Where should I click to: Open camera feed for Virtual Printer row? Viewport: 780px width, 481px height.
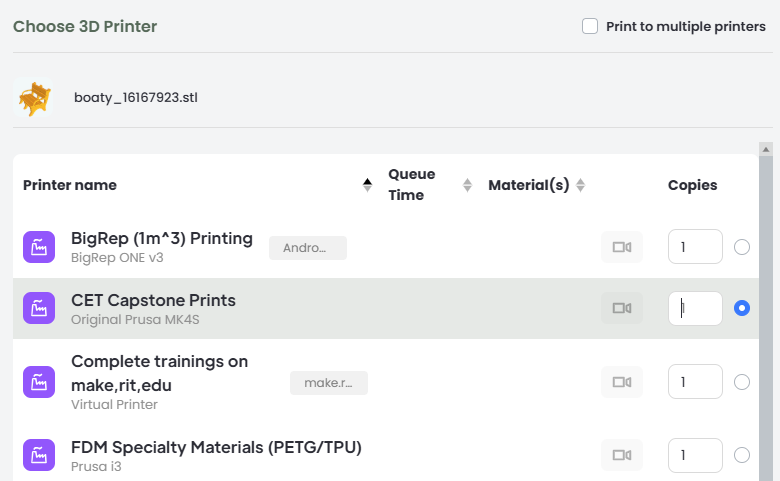(622, 382)
